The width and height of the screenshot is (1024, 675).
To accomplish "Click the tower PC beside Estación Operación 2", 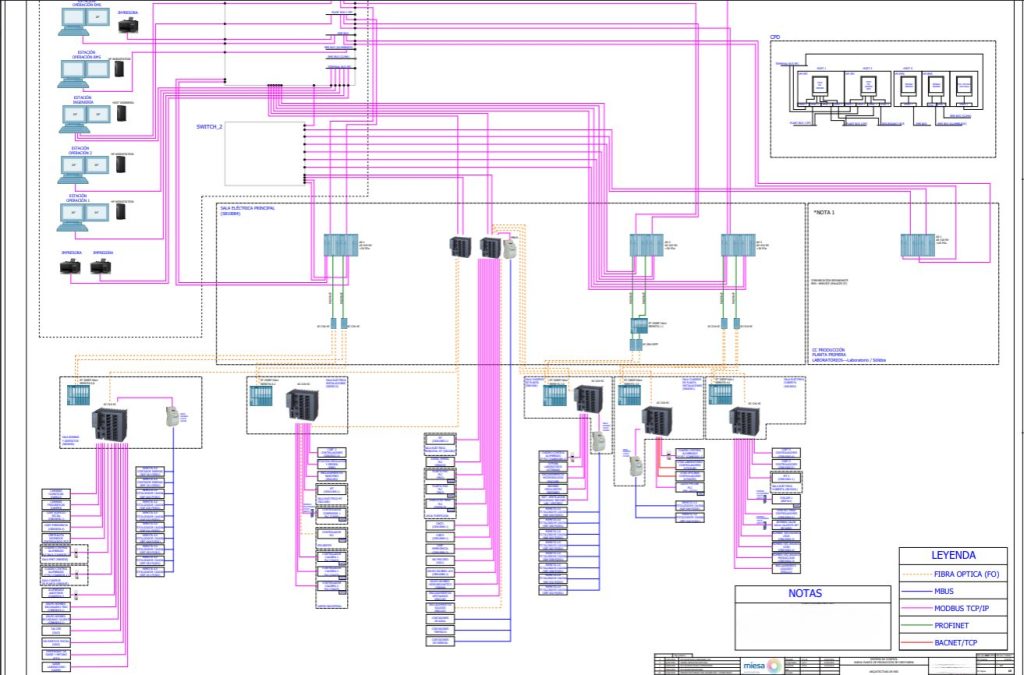I will click(x=121, y=164).
